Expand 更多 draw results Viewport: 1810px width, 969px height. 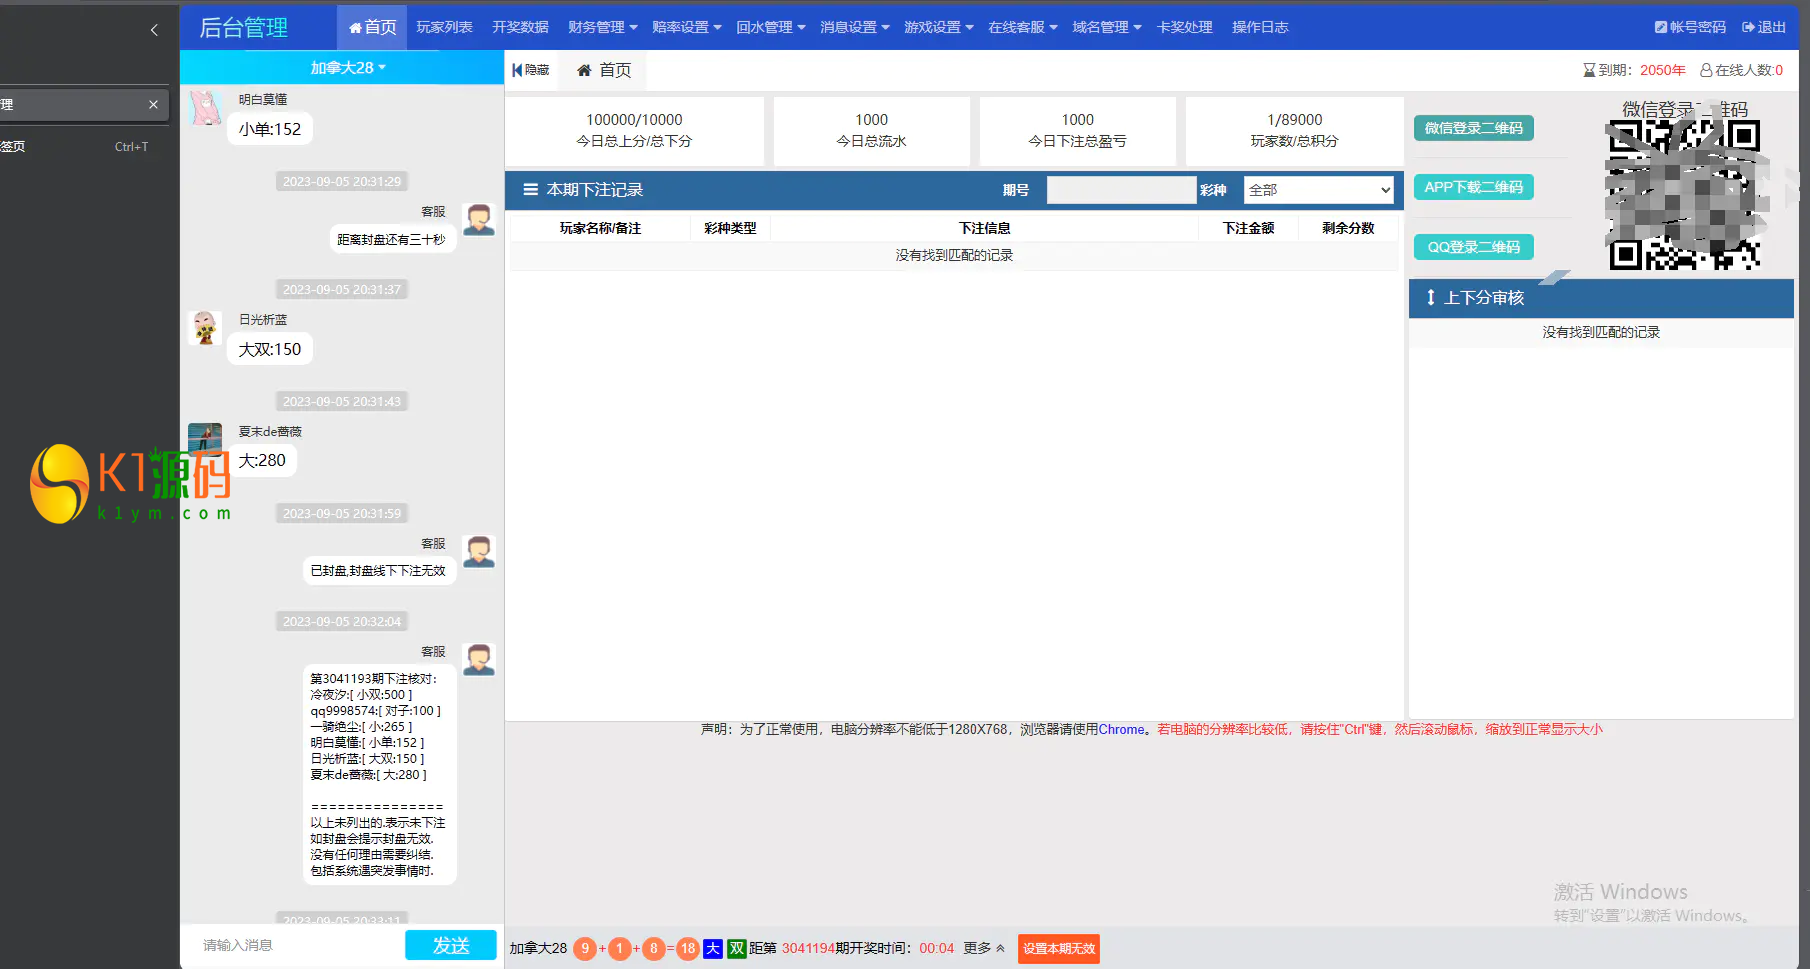click(984, 948)
